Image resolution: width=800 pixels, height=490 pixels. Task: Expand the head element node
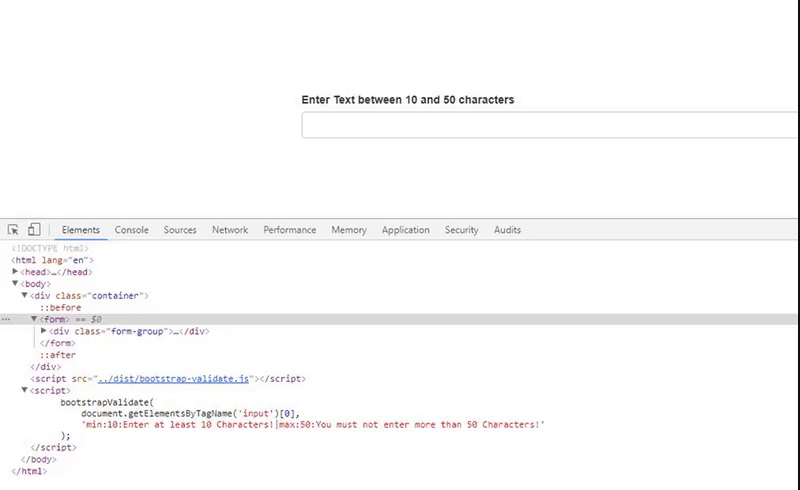point(15,272)
